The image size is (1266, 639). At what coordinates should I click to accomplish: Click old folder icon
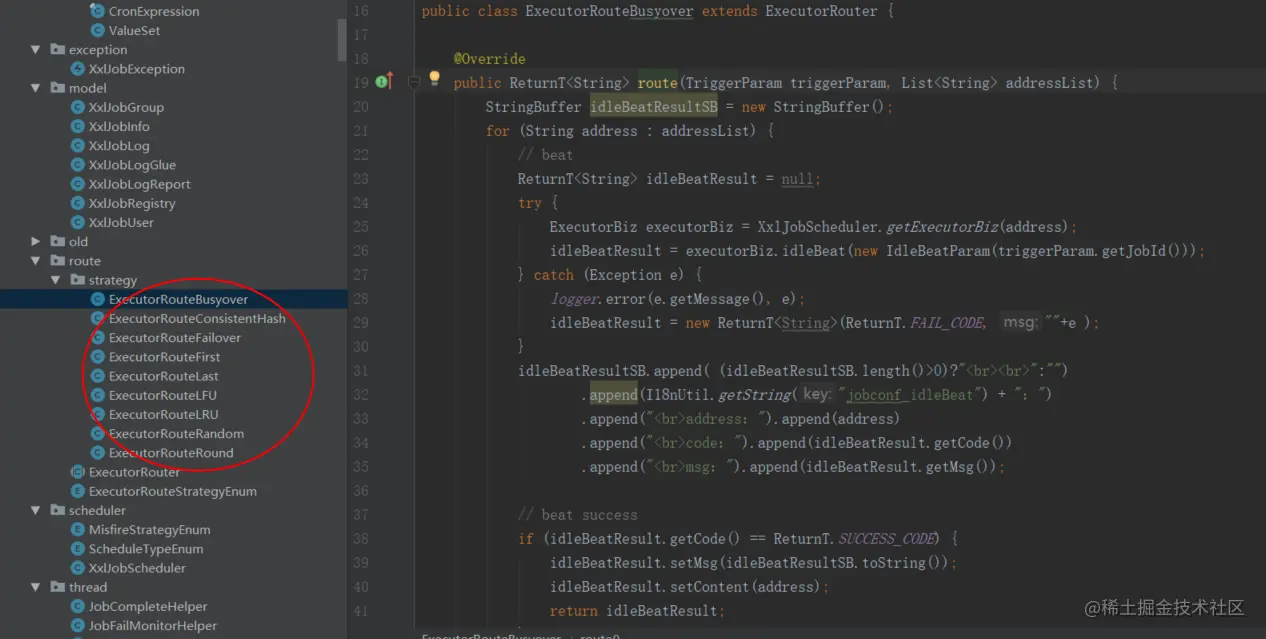(x=57, y=241)
